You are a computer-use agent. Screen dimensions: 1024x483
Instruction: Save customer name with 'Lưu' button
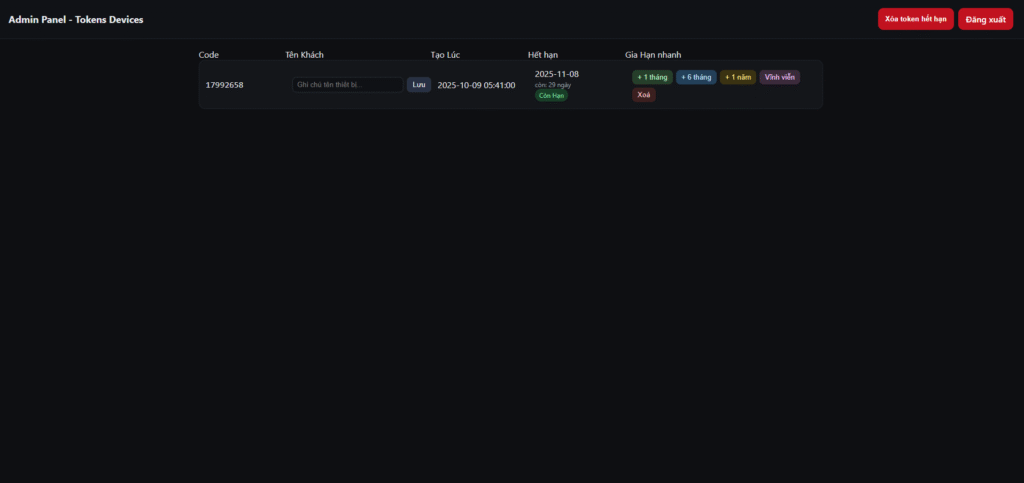[x=419, y=85]
